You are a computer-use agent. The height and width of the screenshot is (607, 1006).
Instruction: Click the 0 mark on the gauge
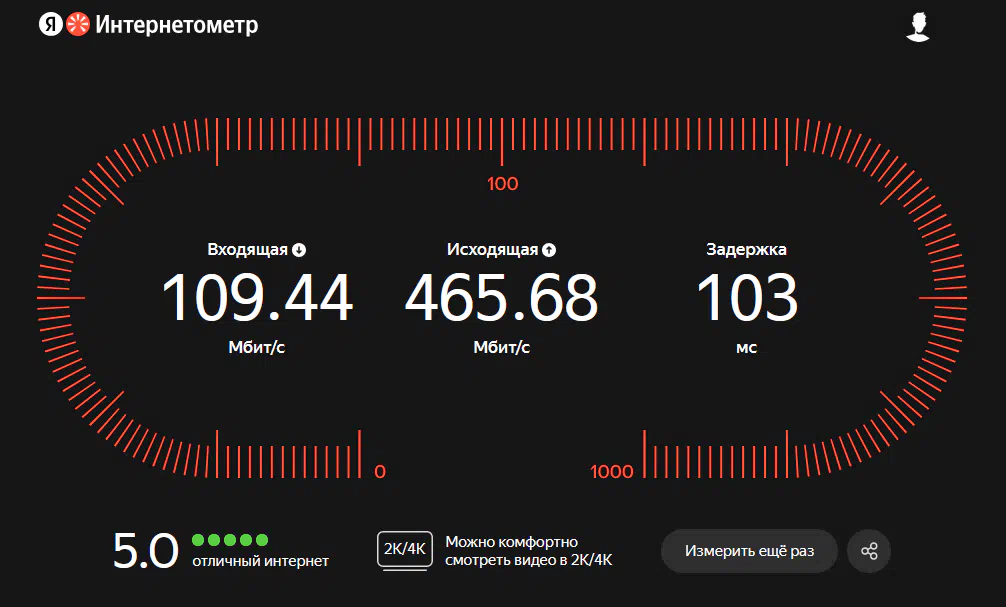coord(379,472)
